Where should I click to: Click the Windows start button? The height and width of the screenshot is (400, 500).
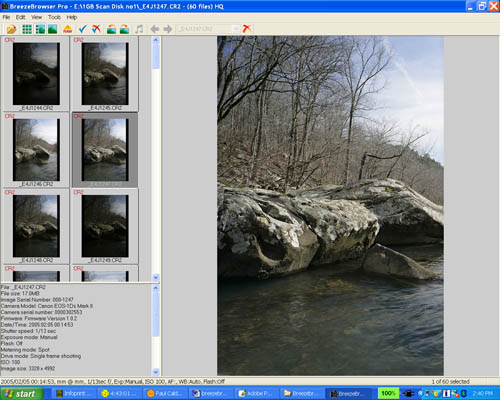coord(22,394)
